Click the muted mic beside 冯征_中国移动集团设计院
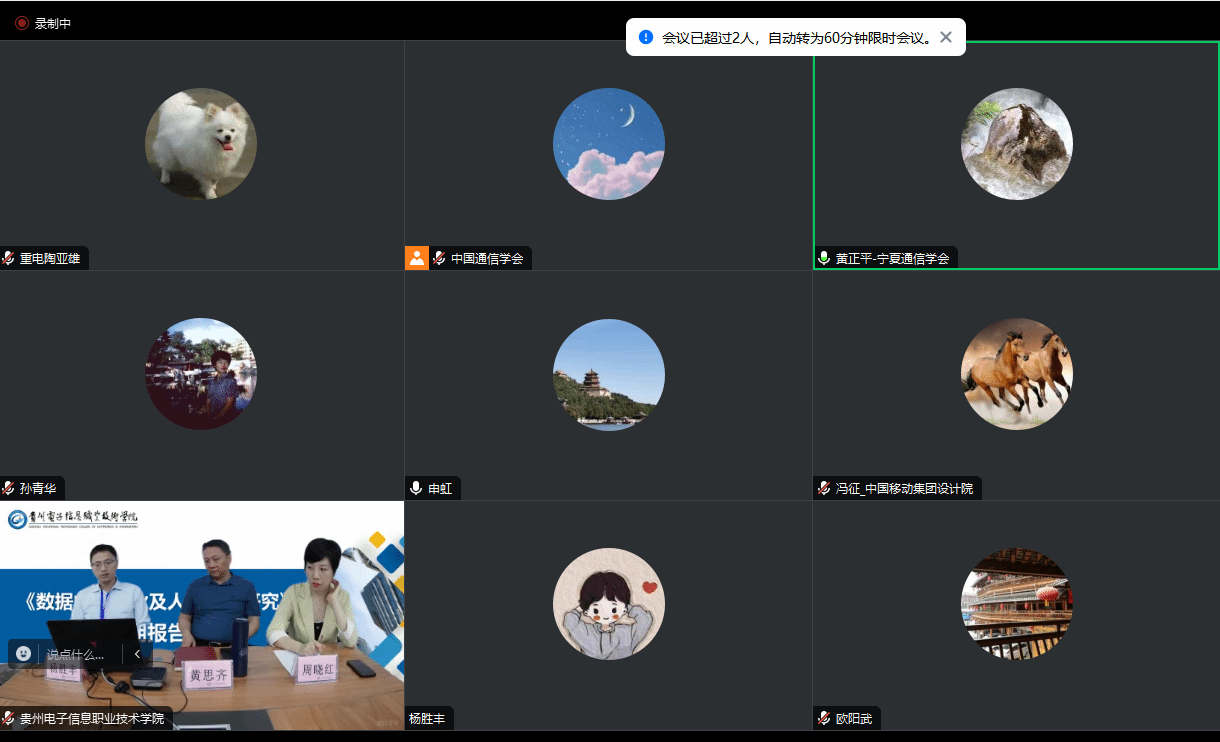This screenshot has height=742, width=1220. point(824,488)
